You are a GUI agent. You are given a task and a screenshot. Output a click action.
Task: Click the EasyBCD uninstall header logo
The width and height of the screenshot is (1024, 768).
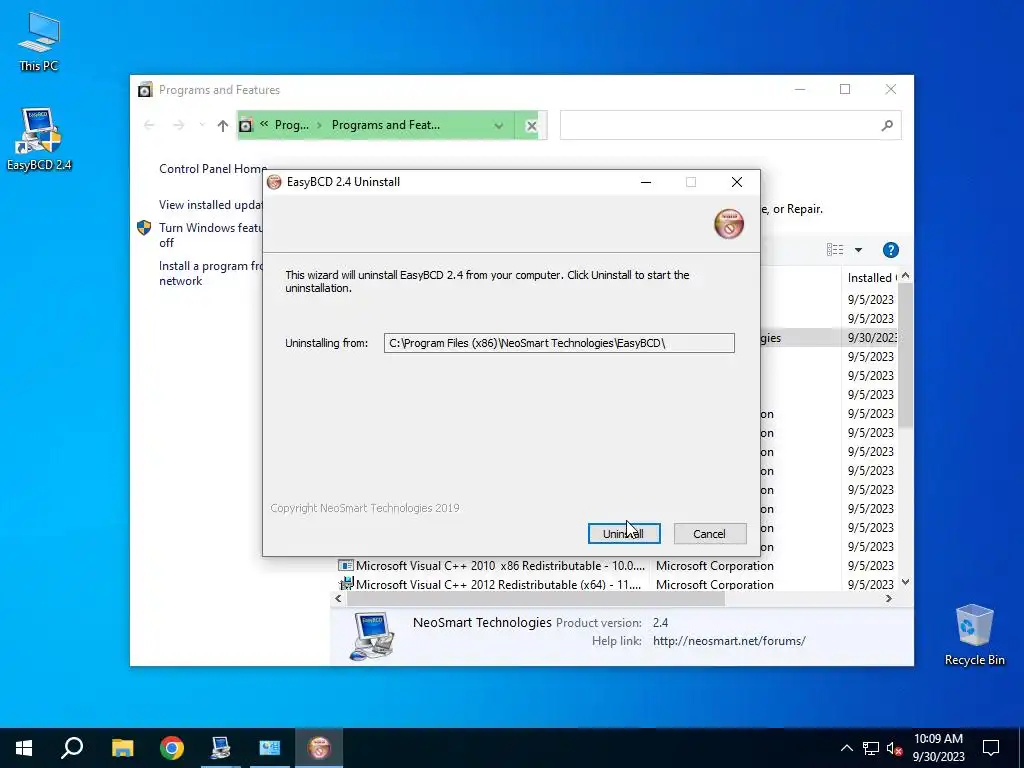(x=729, y=224)
